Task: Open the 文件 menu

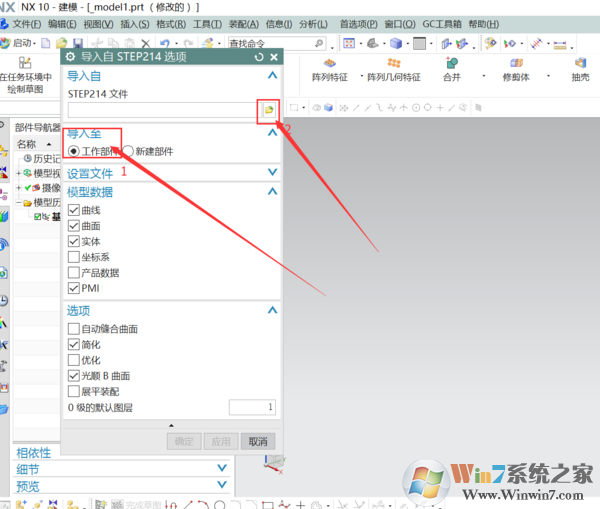Action: [x=26, y=23]
